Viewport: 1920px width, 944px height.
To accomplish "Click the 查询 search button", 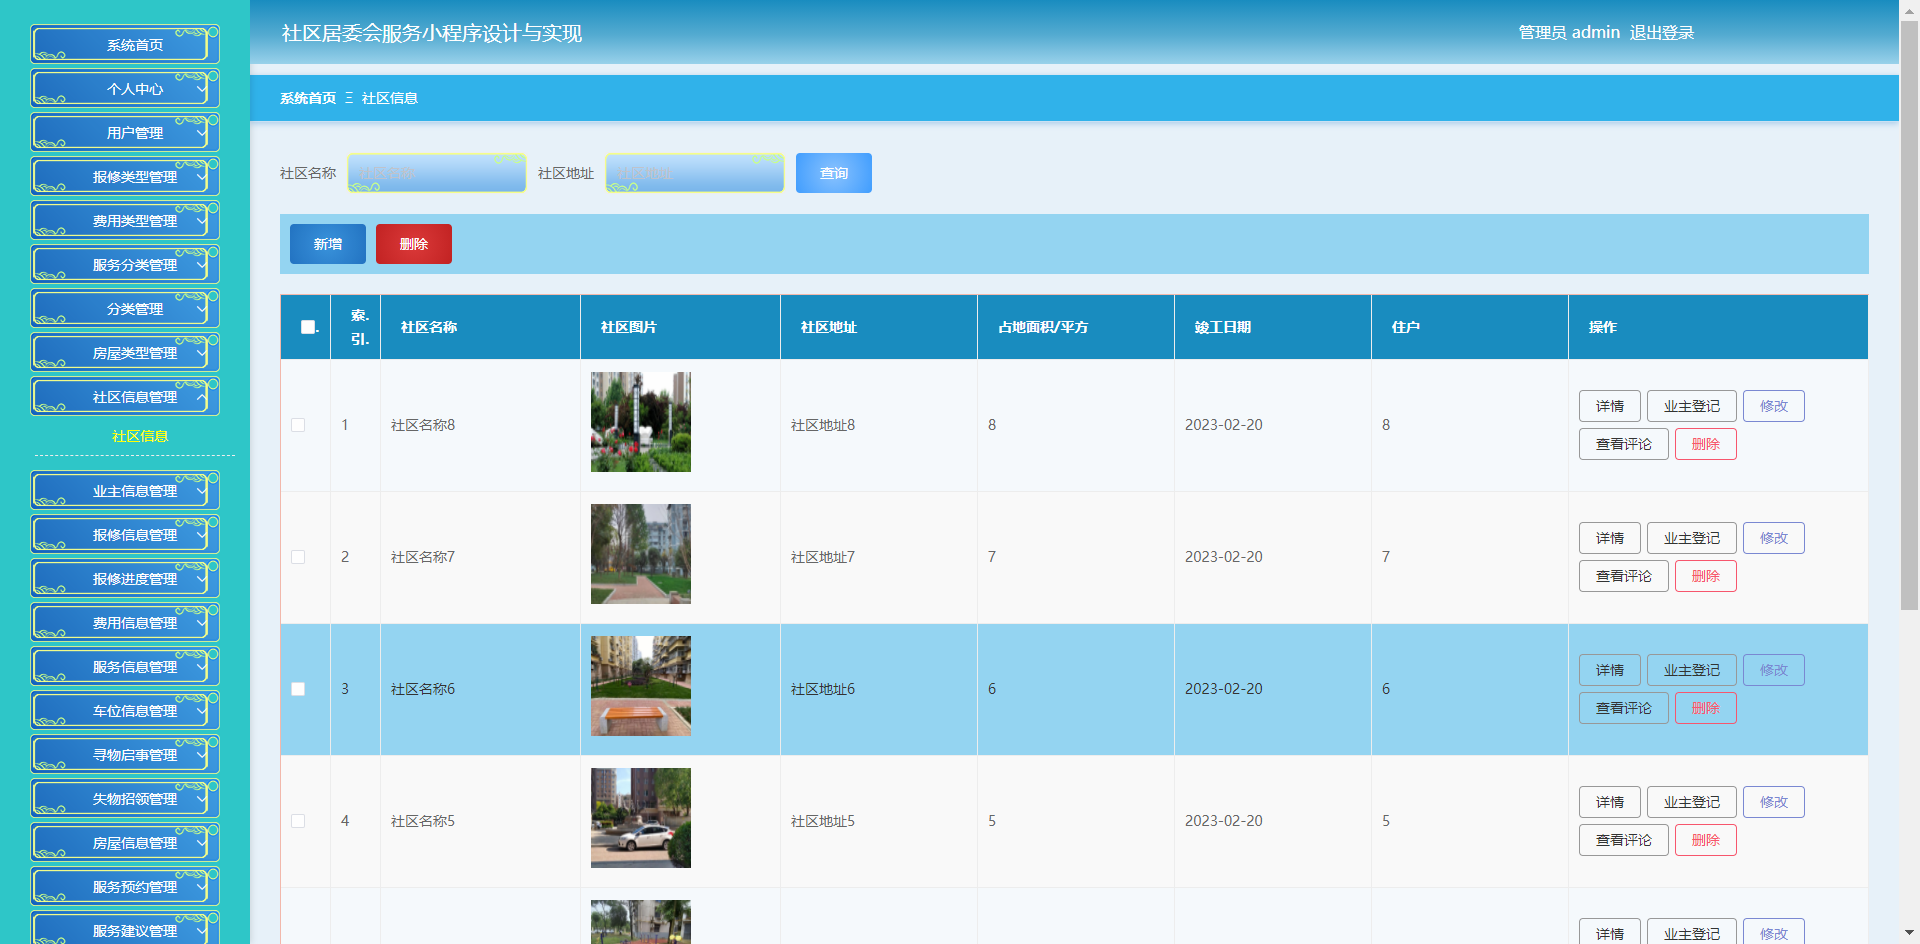I will [x=833, y=173].
